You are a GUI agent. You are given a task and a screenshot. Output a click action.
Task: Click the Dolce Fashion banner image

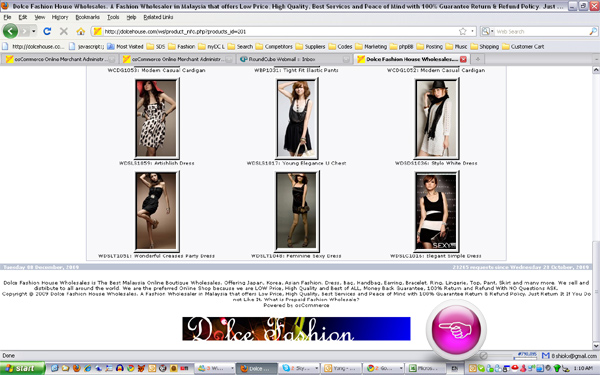point(296,329)
